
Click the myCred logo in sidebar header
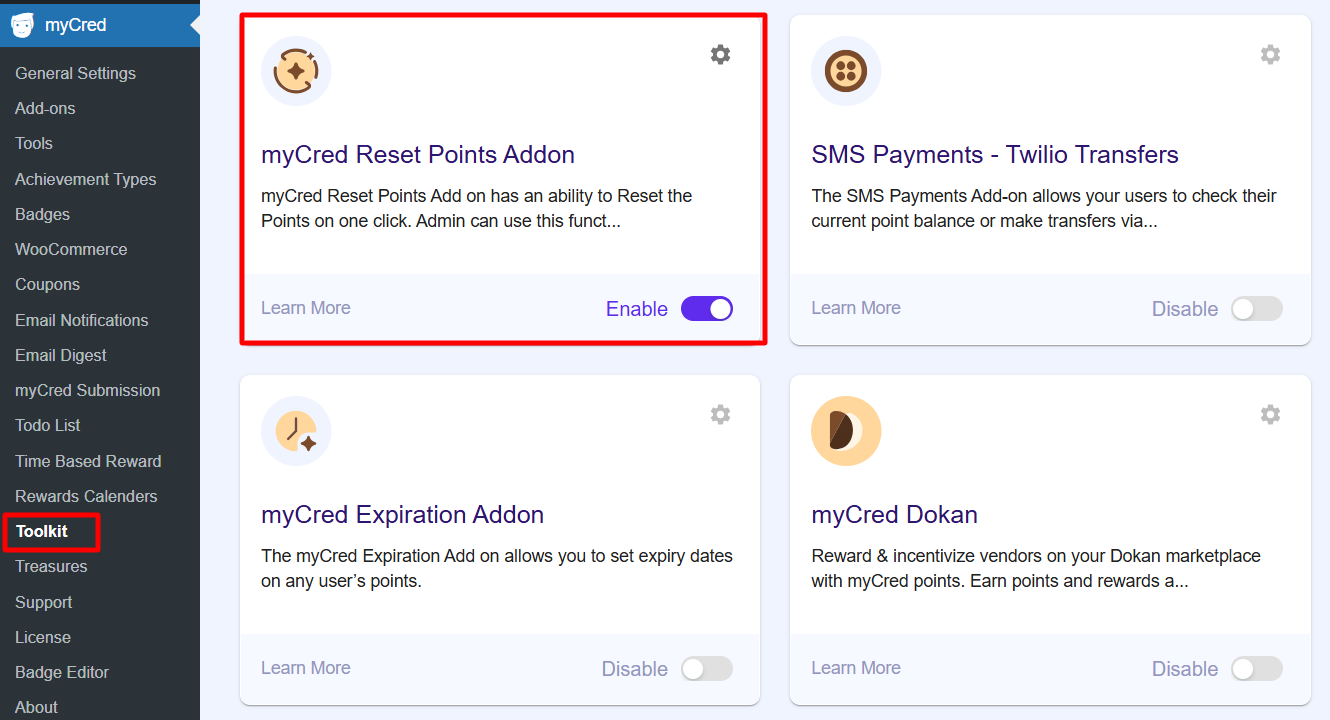tap(22, 25)
